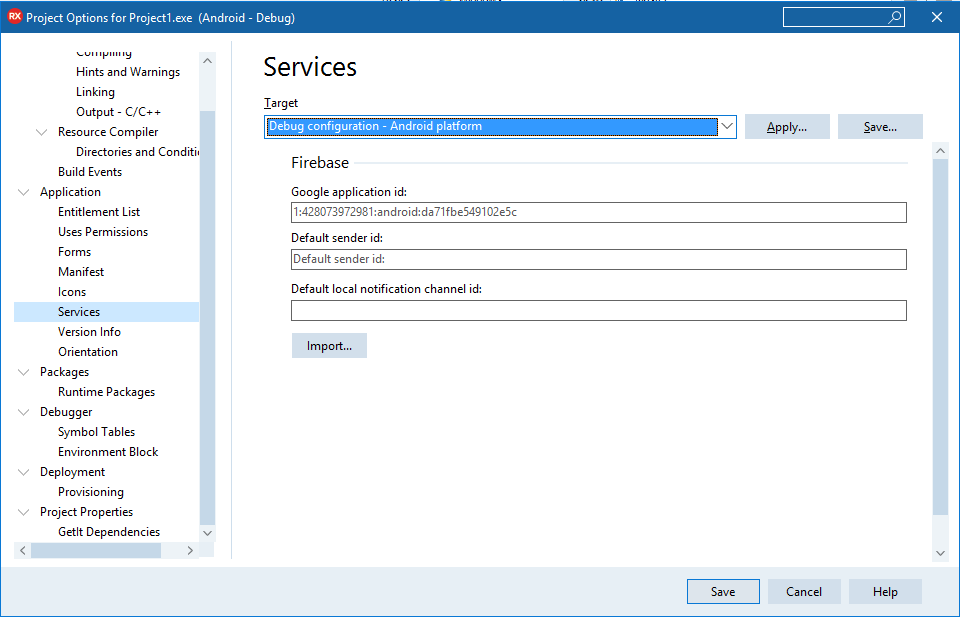The image size is (960, 617).
Task: Click the tree vertical scrollbar up arrow
Action: (x=208, y=61)
